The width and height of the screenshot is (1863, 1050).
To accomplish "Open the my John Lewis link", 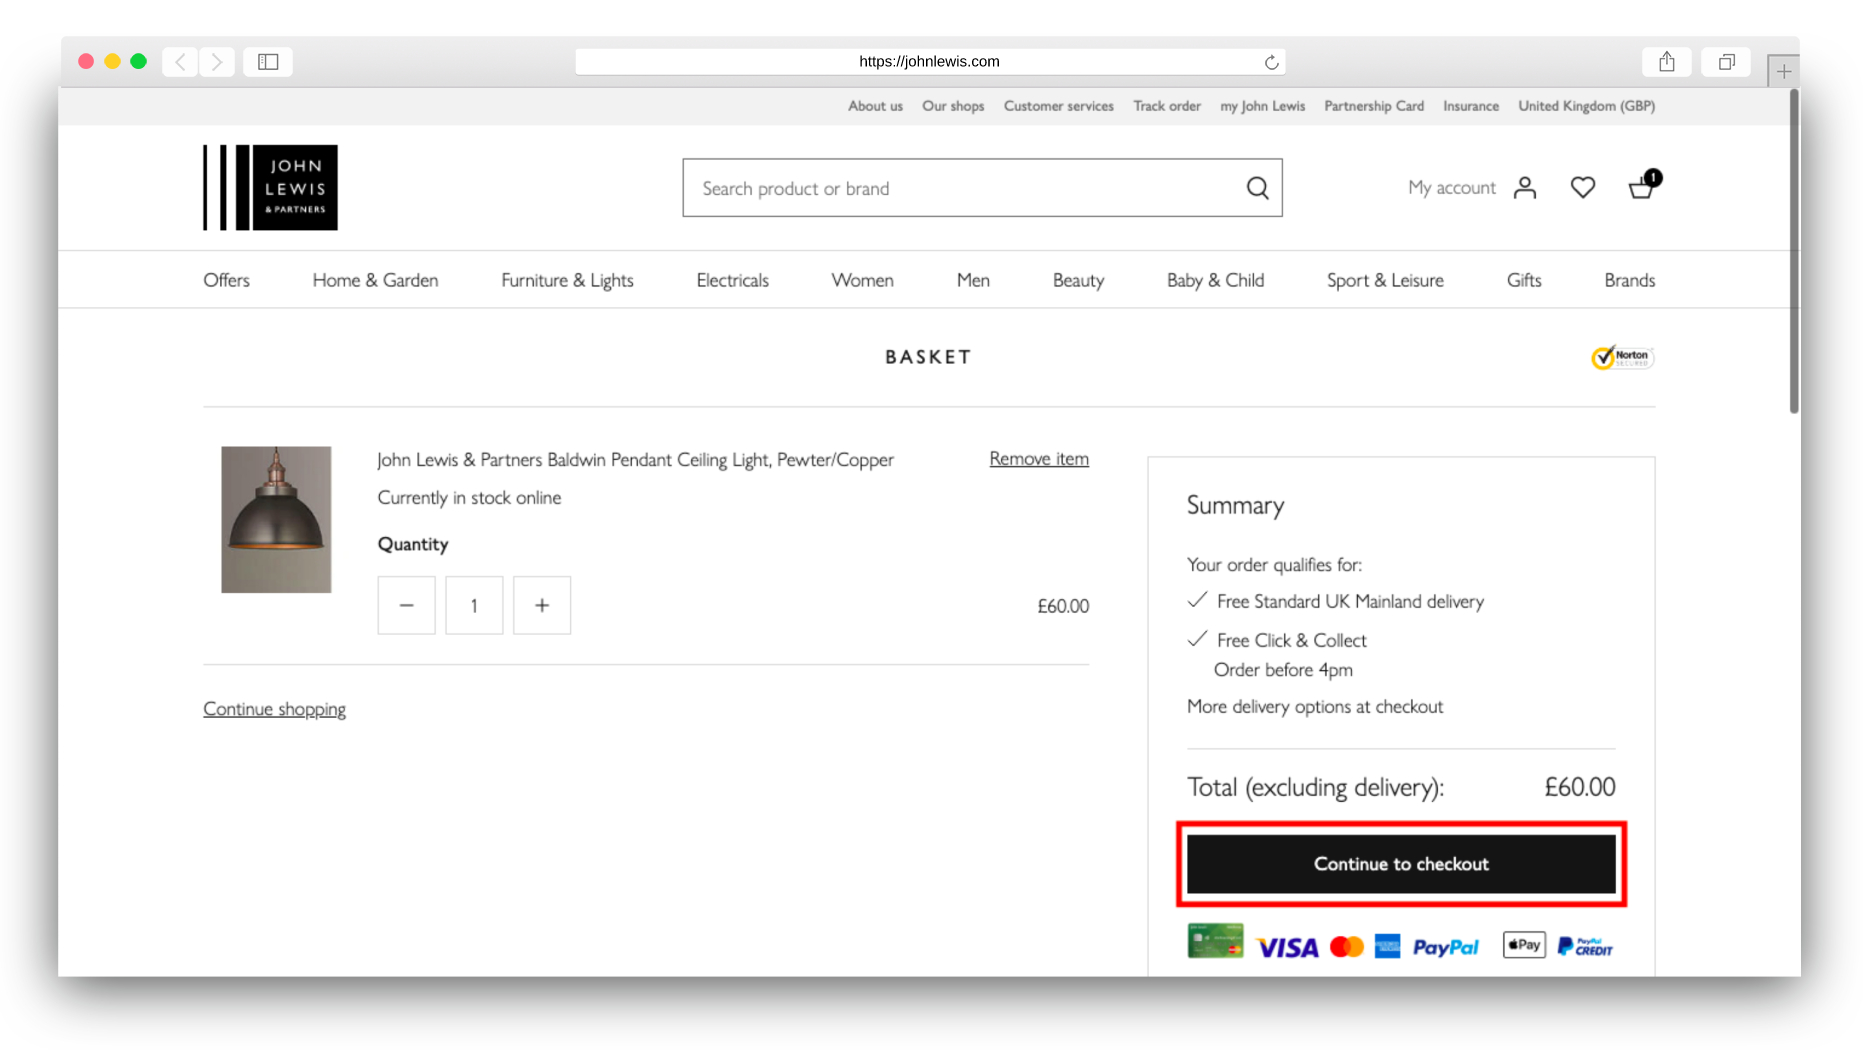I will (x=1262, y=106).
